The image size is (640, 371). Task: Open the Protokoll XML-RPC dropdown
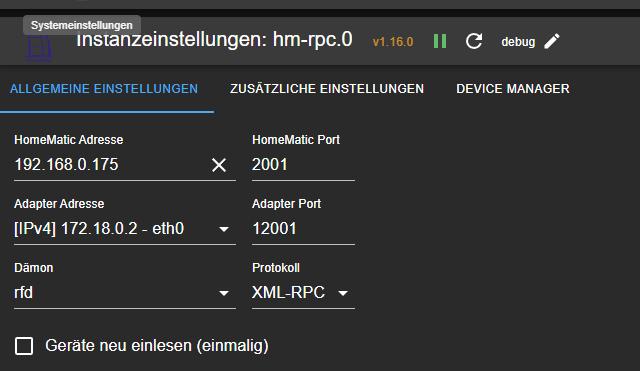[x=303, y=293]
